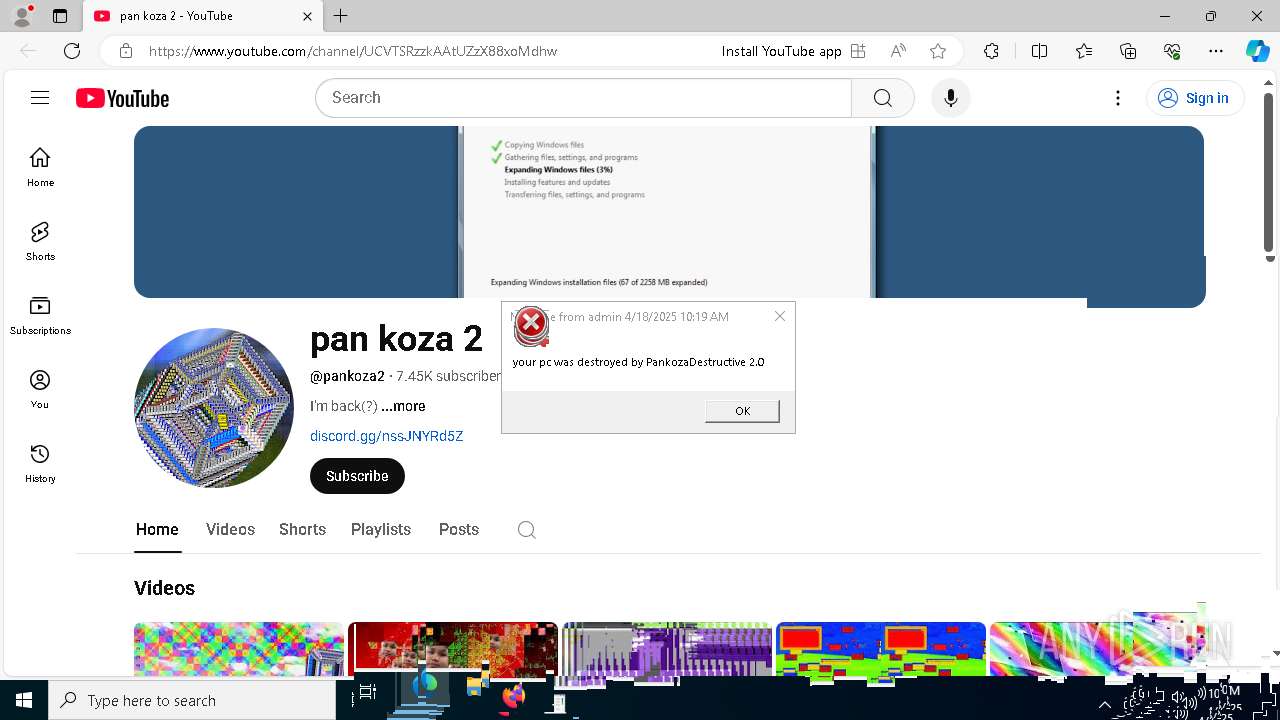Screen dimensions: 1280x720
Task: Open YouTube settings three-dot menu
Action: pyautogui.click(x=1118, y=98)
